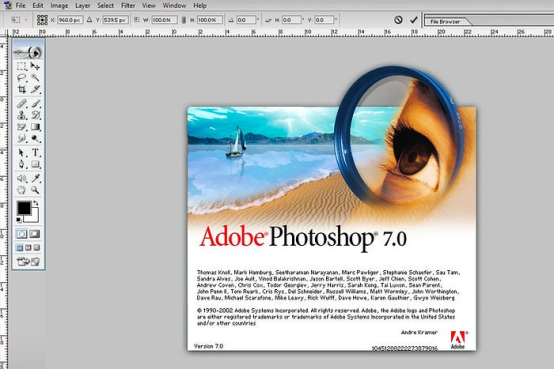Viewport: 554px width, 370px height.
Task: Open the Filter menu
Action: [x=128, y=6]
